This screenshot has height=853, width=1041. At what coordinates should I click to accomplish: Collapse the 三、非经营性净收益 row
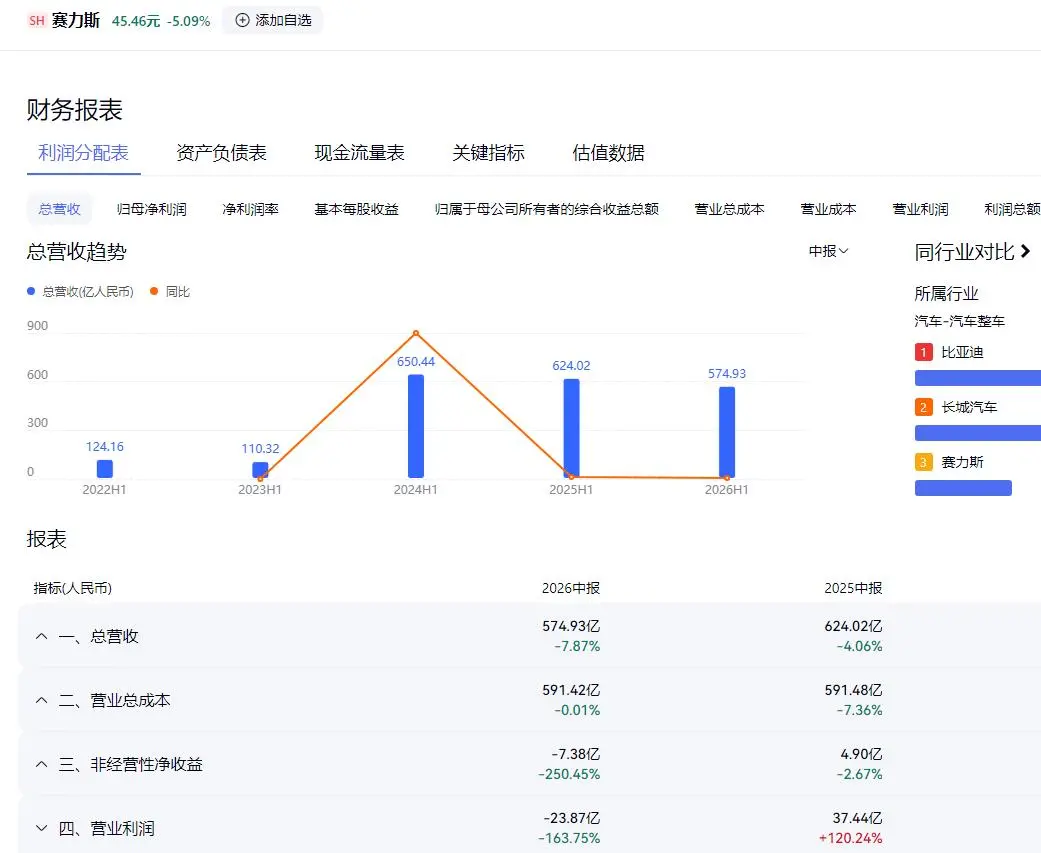point(42,764)
